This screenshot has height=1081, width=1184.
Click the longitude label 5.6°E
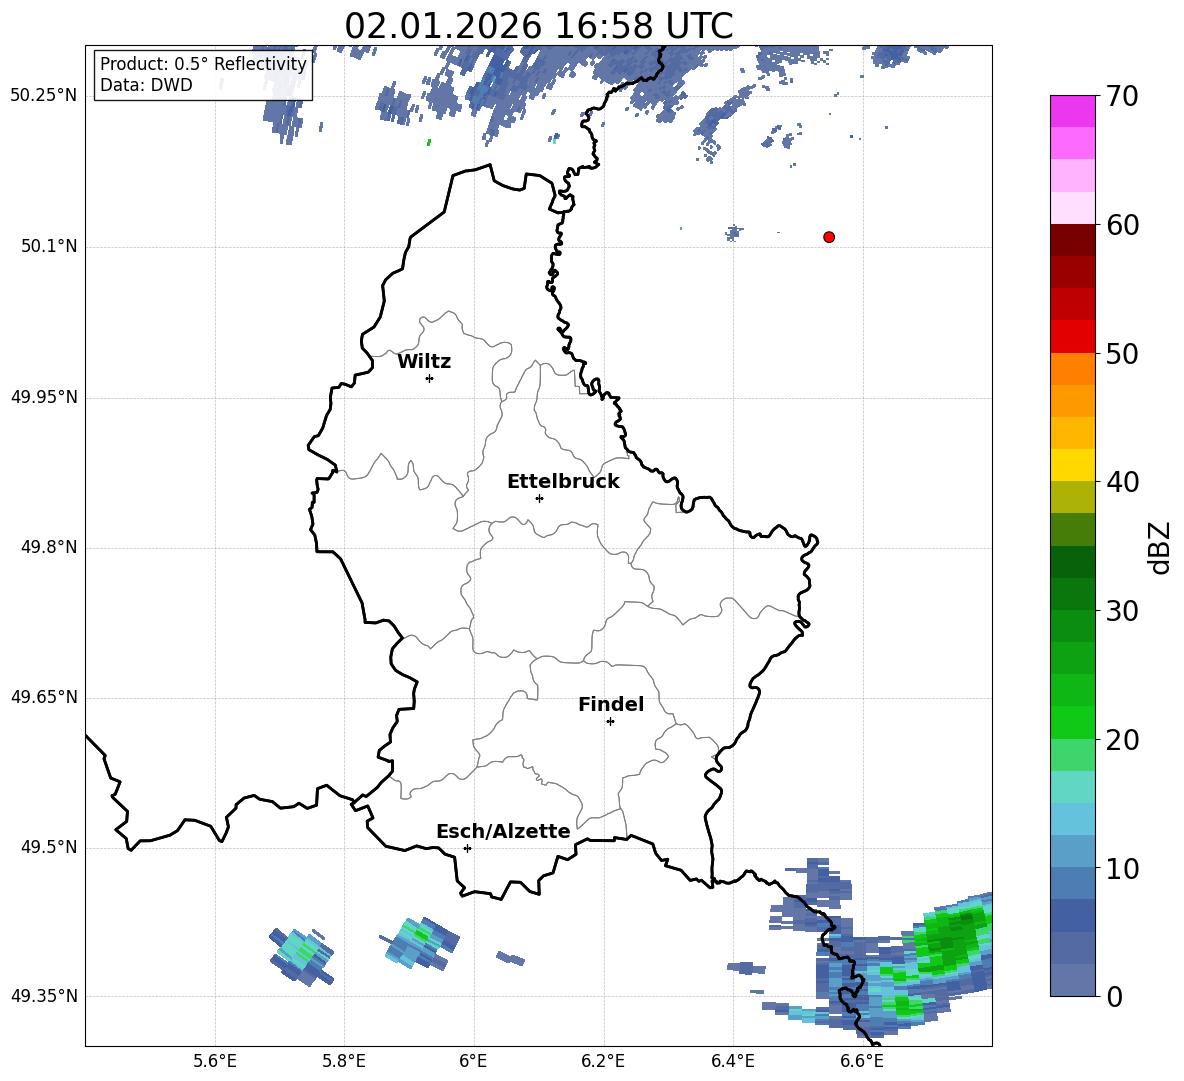215,1062
